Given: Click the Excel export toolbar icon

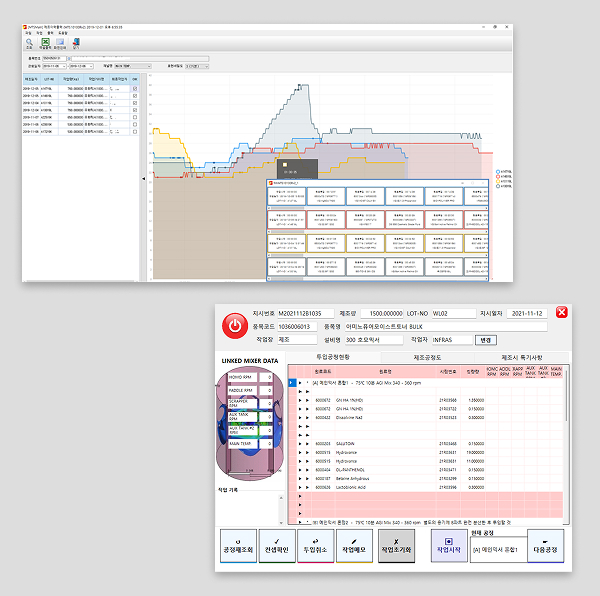Looking at the screenshot, I should point(45,42).
